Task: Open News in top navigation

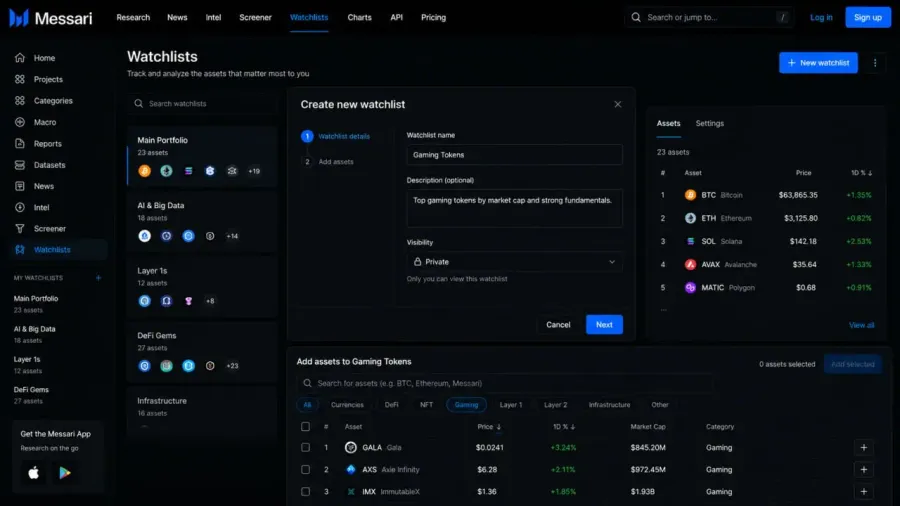Action: pos(177,17)
